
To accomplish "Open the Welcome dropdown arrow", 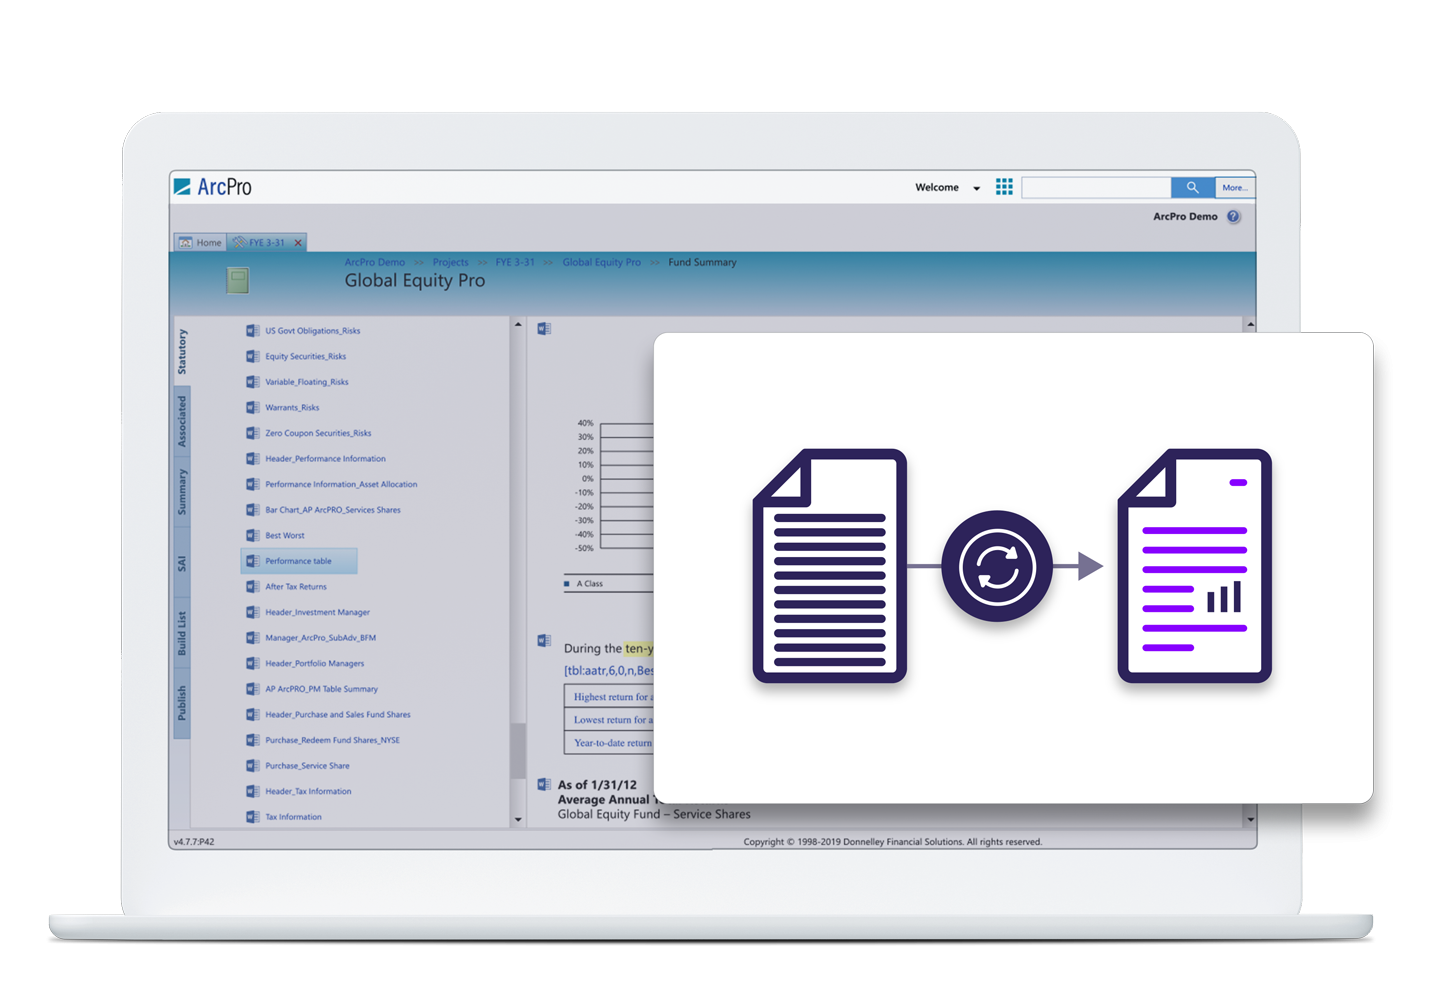I will 975,187.
